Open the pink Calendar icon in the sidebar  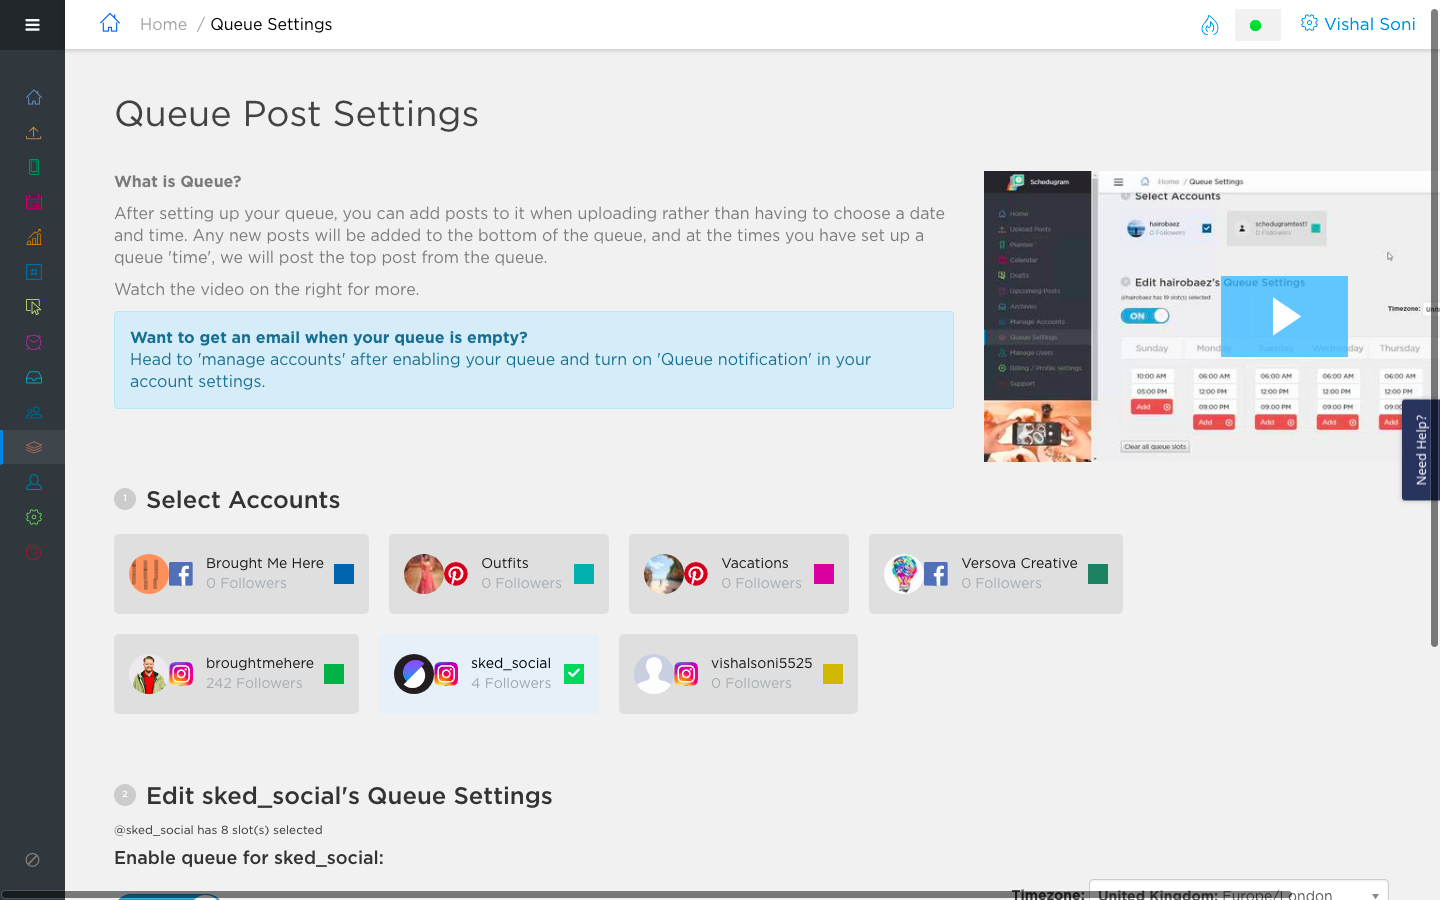point(34,202)
